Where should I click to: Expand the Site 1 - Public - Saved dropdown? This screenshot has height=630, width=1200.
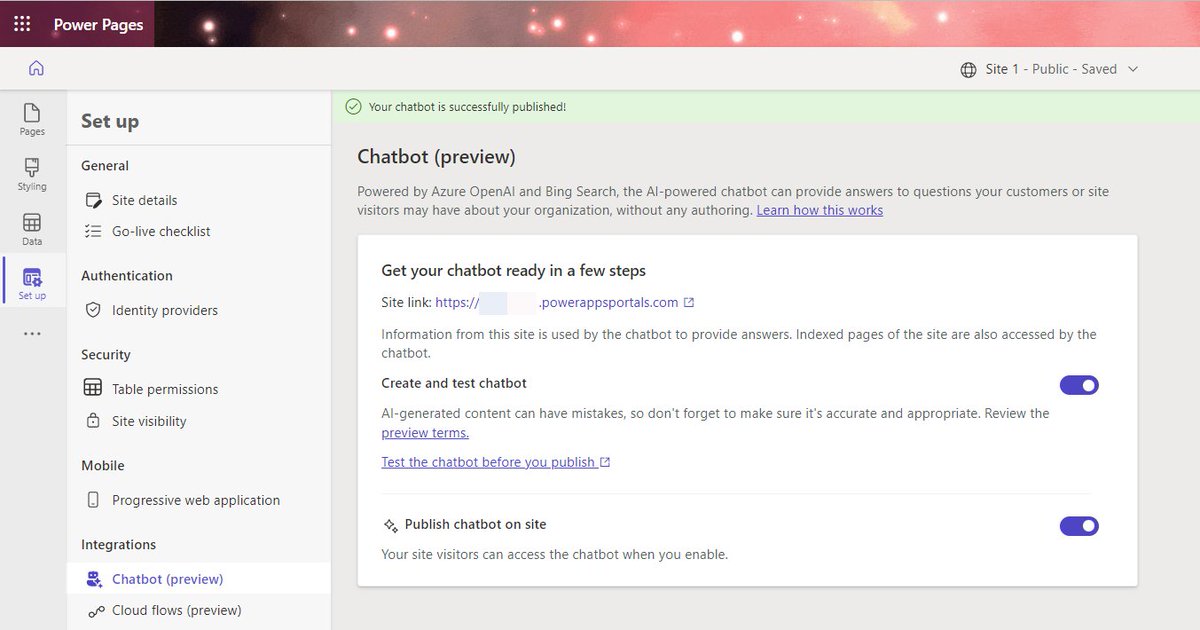click(1133, 70)
